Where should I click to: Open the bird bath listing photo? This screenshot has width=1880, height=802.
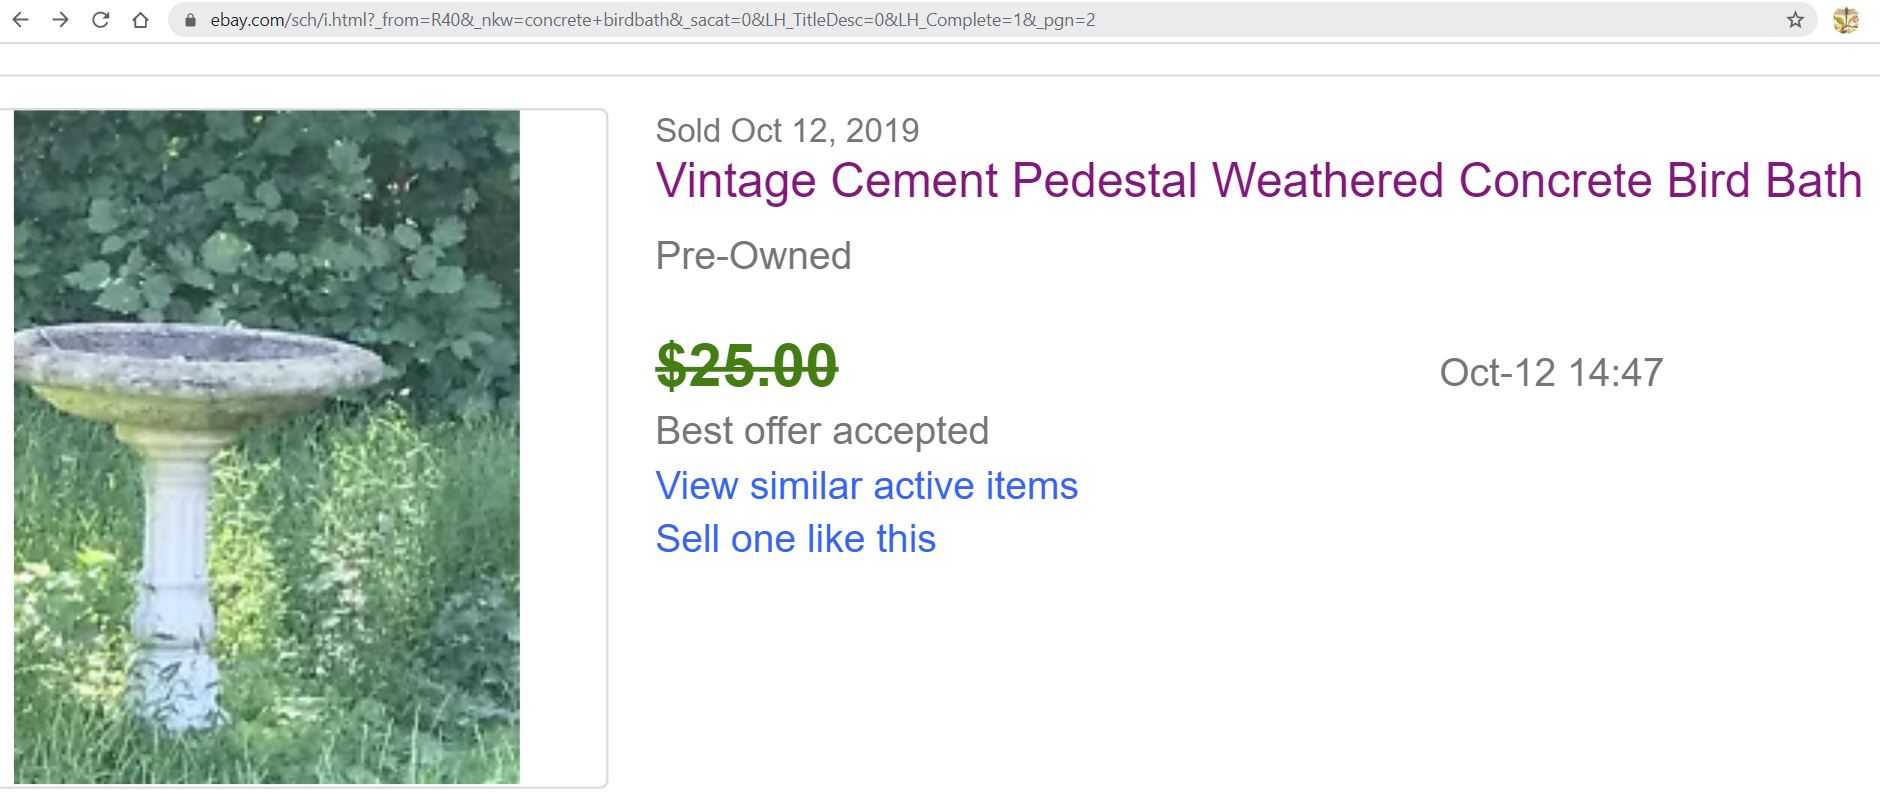[267, 446]
